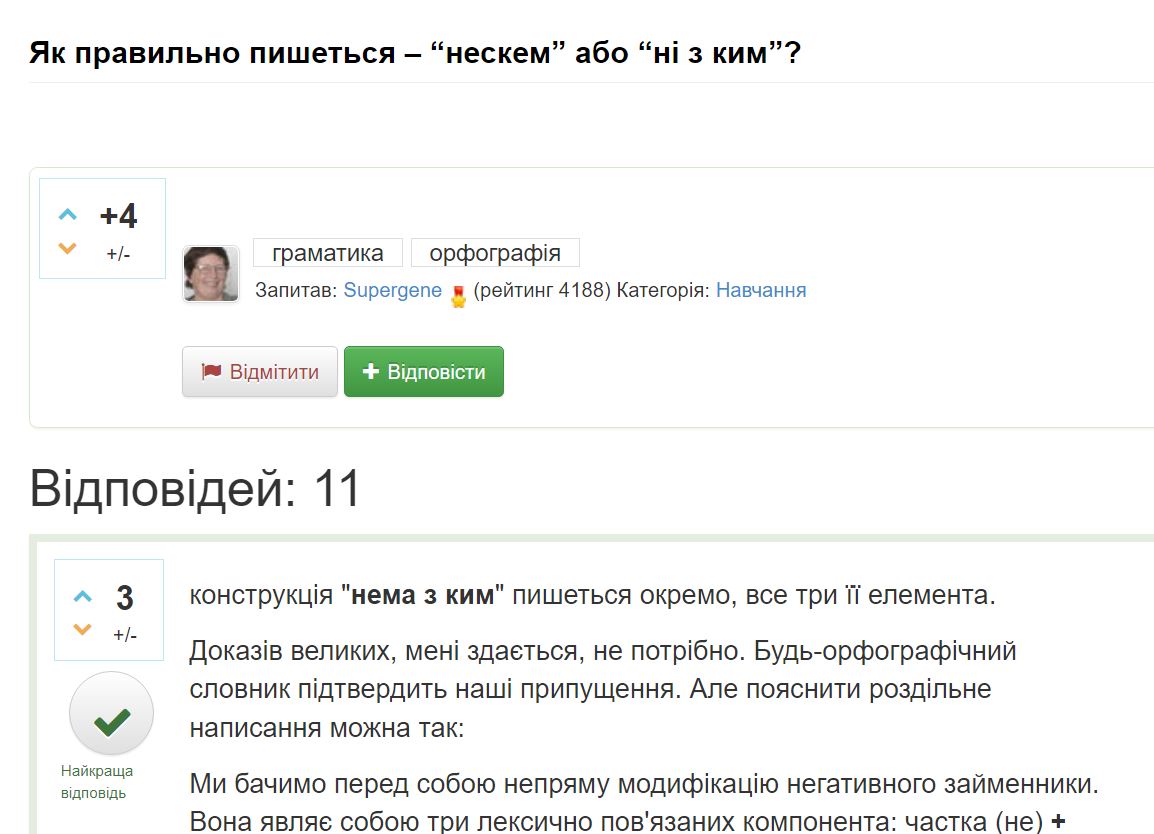Click the answer's vote count 3

125,598
